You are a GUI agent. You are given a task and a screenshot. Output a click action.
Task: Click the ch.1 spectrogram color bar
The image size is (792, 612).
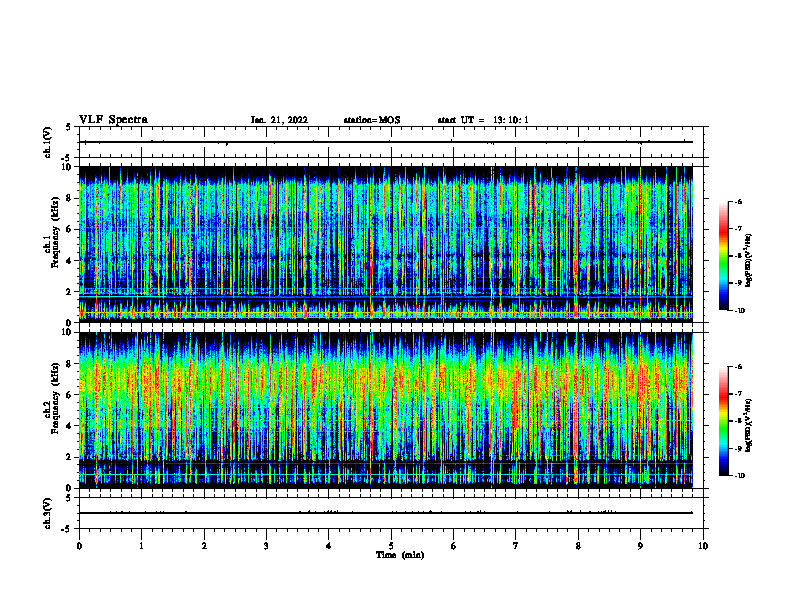(723, 256)
